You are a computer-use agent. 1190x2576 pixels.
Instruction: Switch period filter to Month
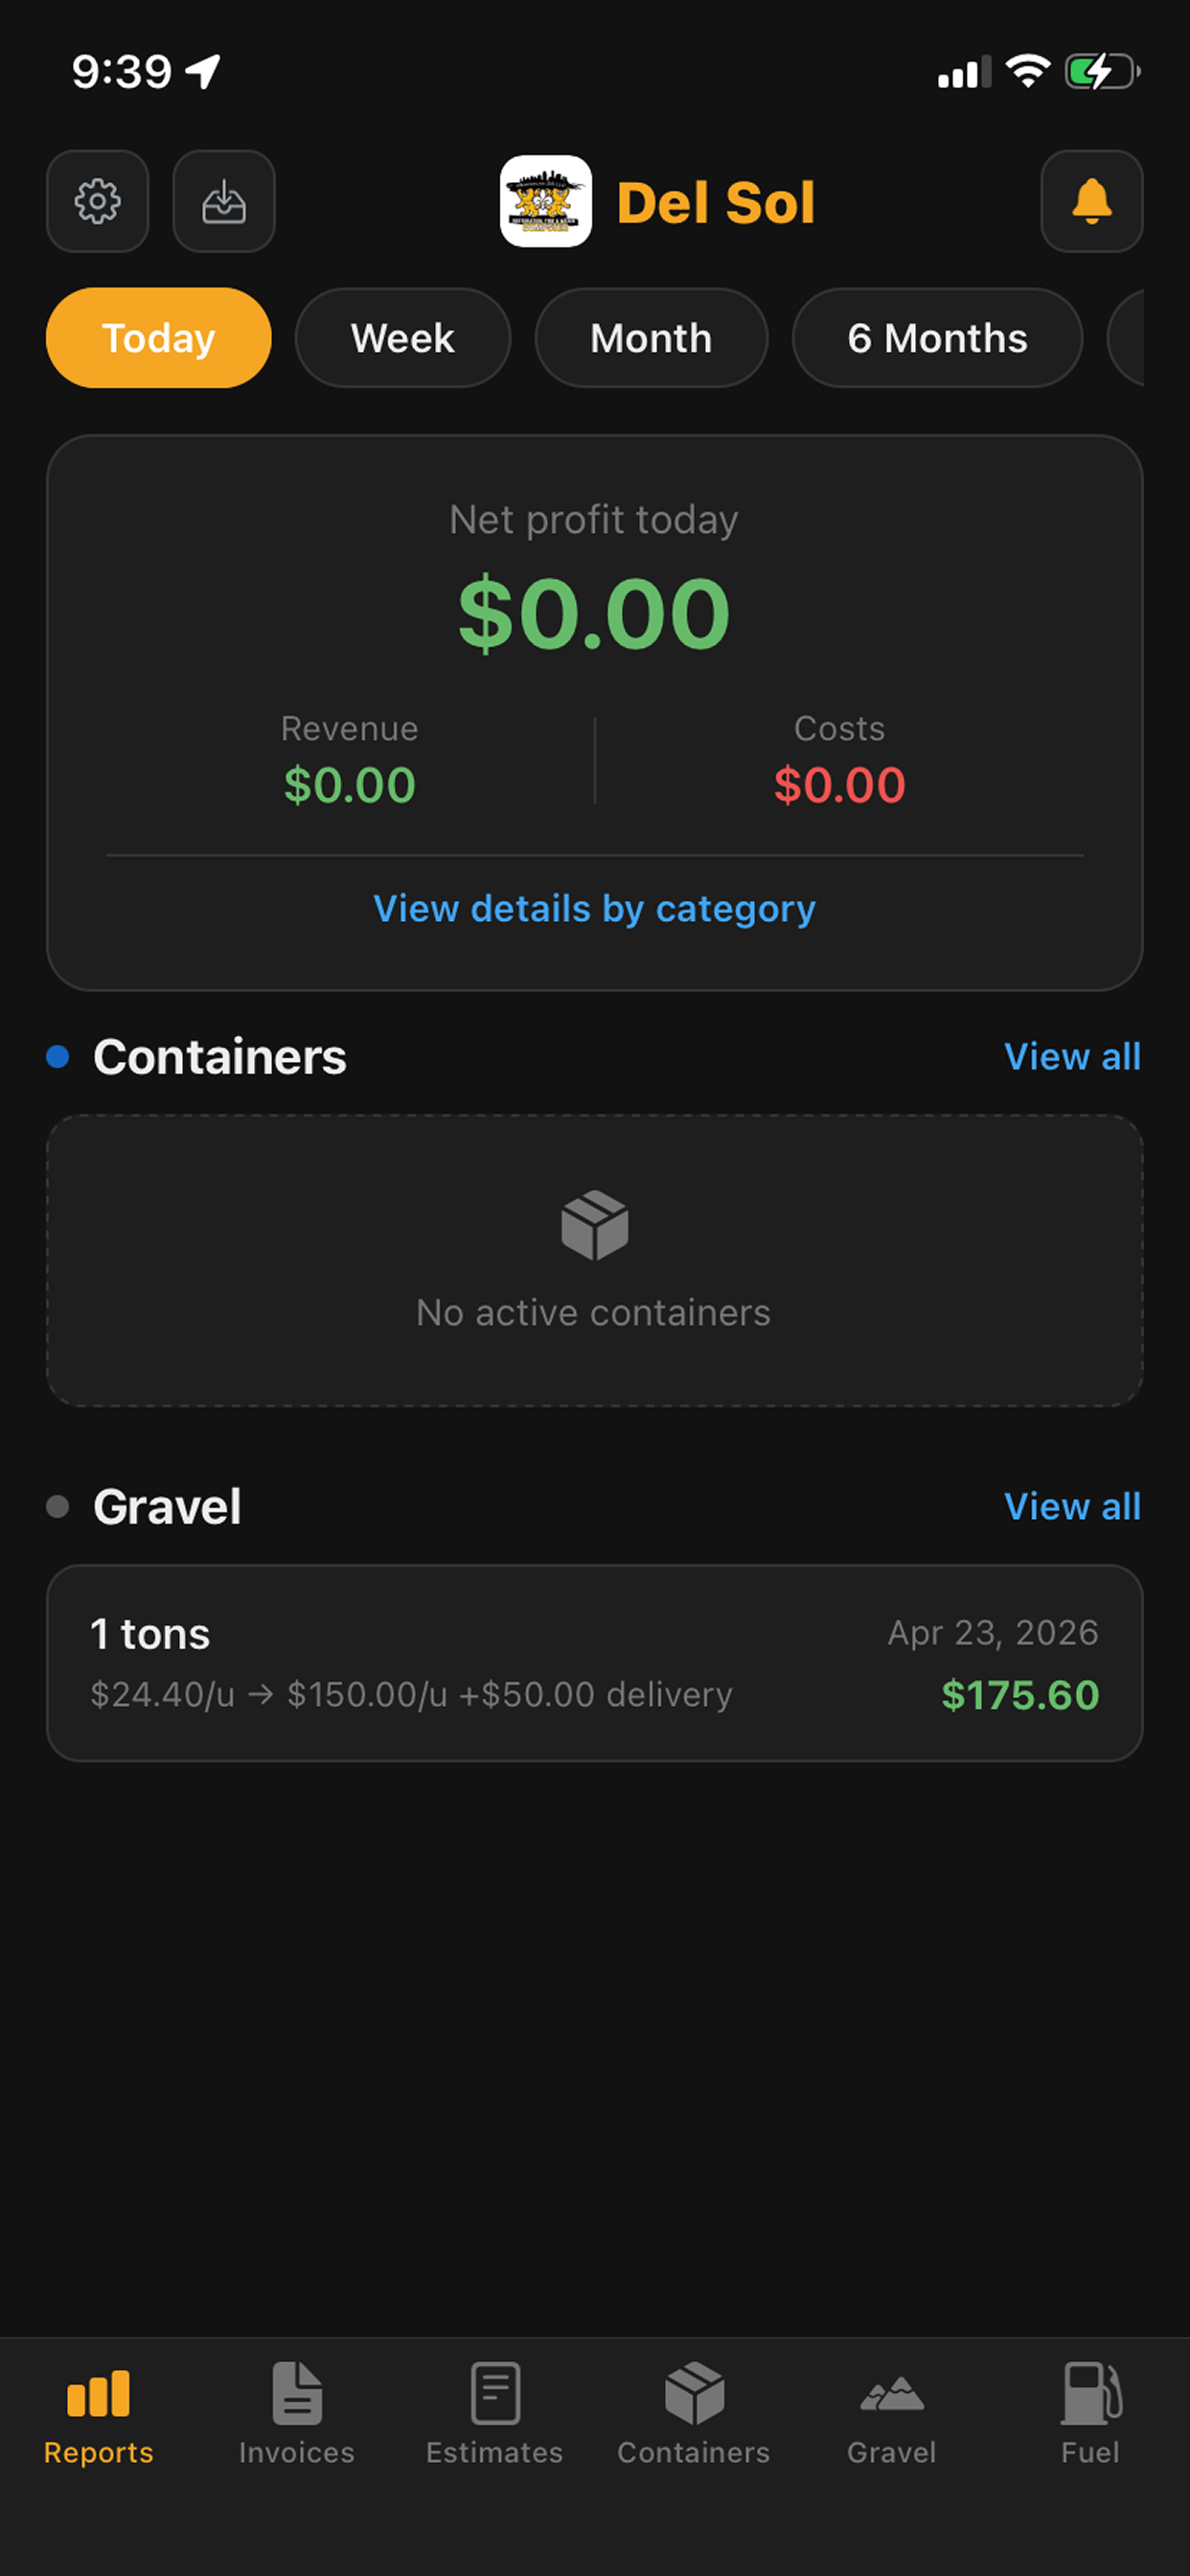point(651,338)
